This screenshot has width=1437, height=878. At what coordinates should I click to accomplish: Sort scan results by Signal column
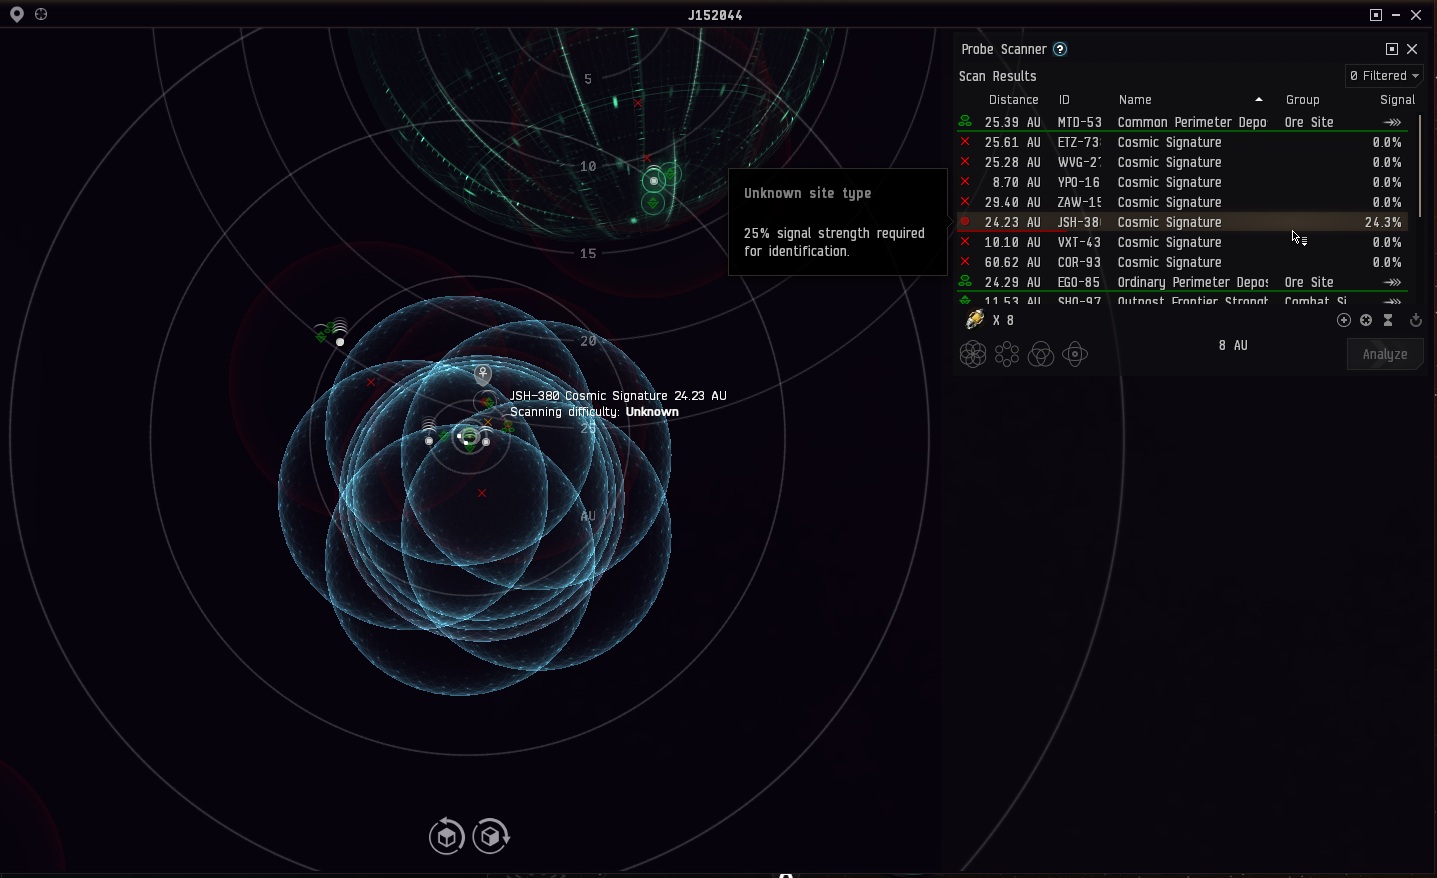click(x=1397, y=100)
